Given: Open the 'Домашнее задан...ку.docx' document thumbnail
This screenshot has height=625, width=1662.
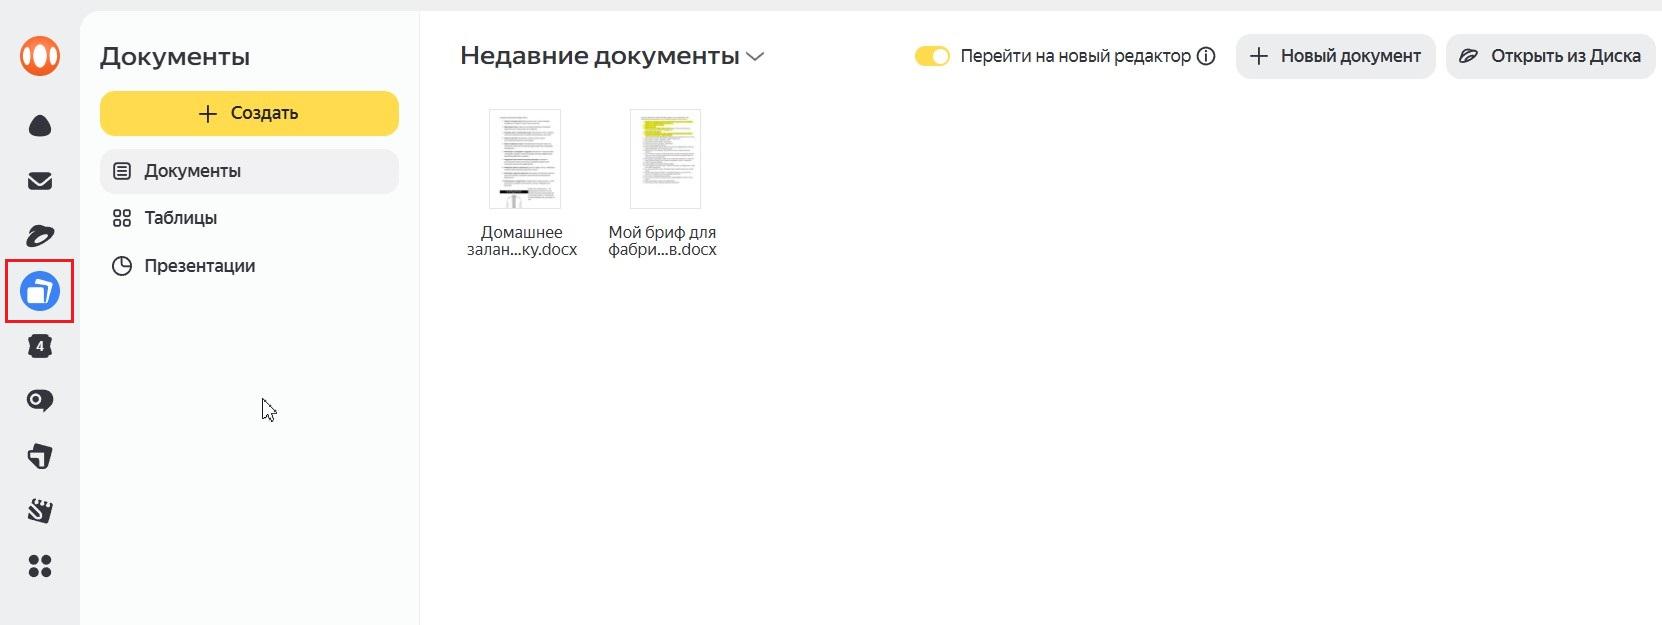Looking at the screenshot, I should coord(524,159).
